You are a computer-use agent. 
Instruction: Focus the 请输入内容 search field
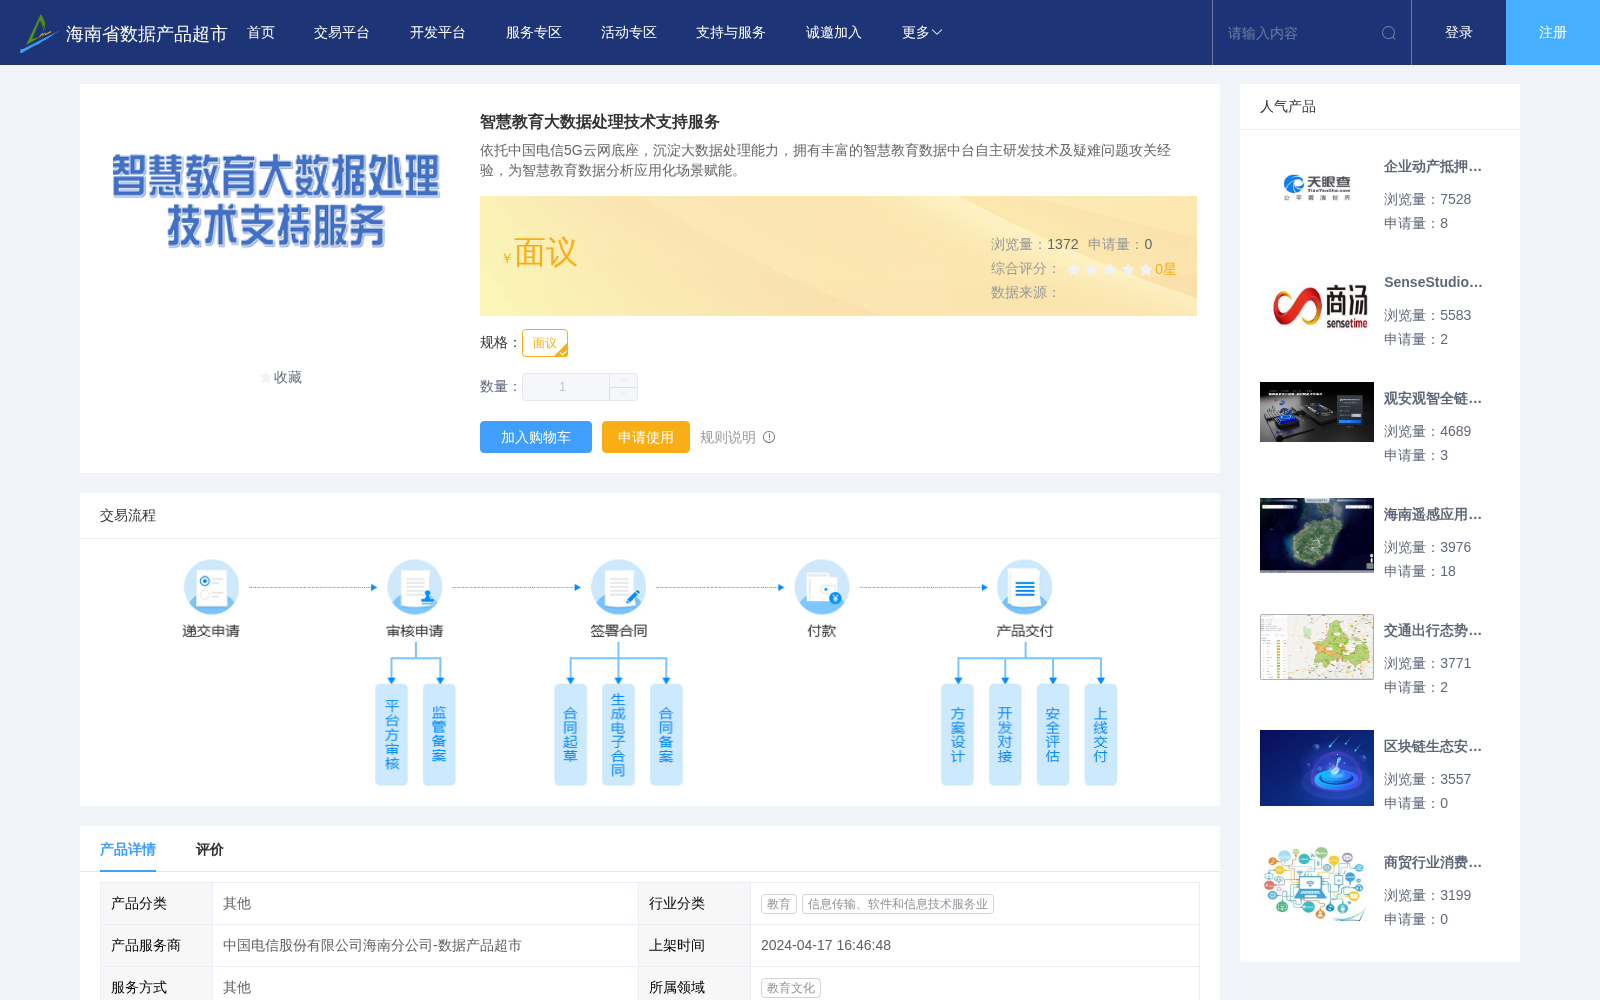[x=1298, y=33]
